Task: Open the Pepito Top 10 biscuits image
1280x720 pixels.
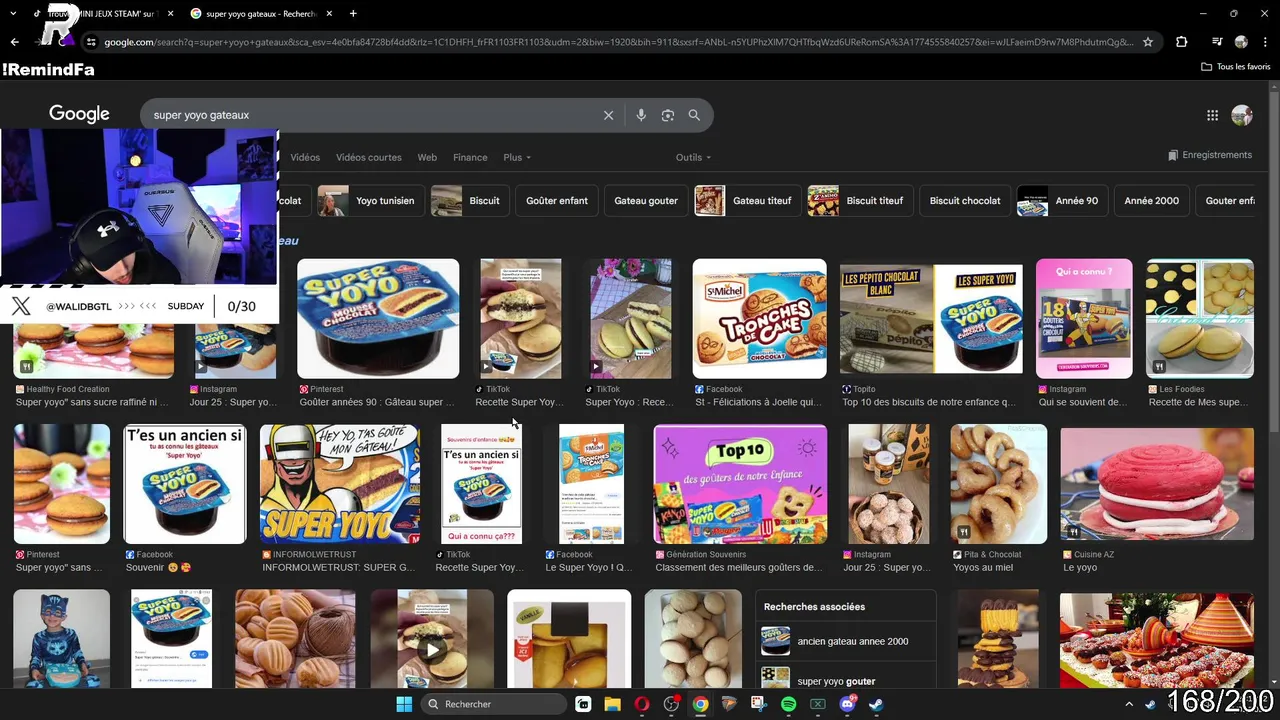Action: pos(931,319)
